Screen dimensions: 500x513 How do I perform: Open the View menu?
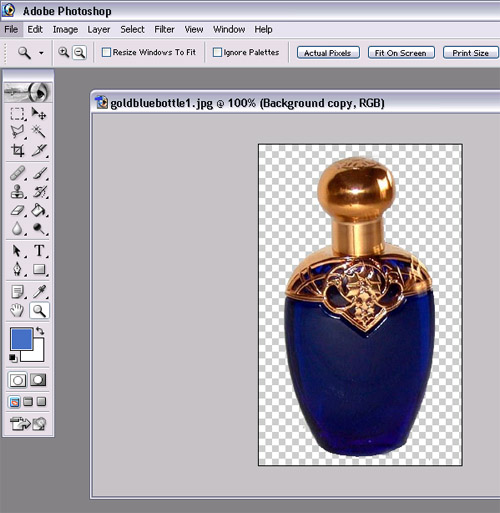point(194,29)
